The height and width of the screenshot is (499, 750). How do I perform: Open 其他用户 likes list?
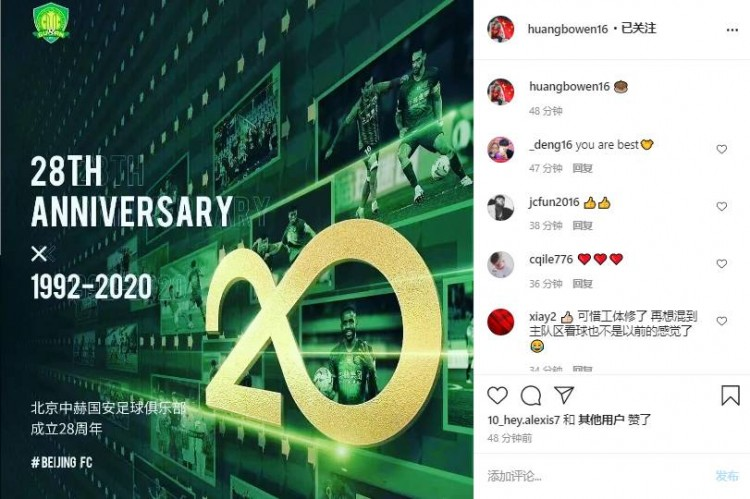(601, 420)
